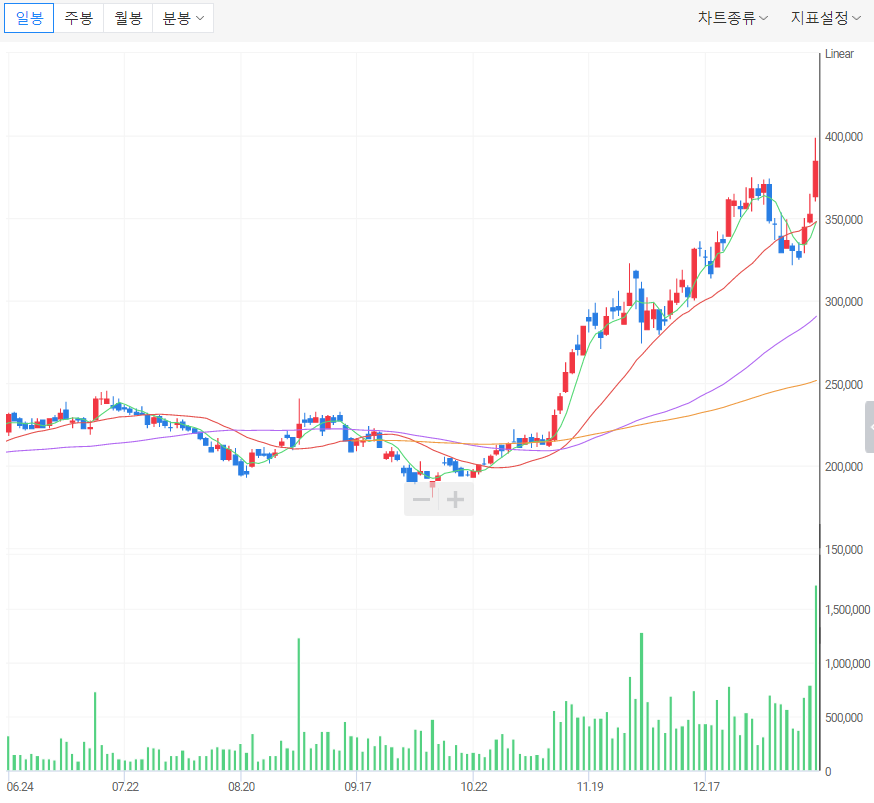Viewport: 874px width, 803px height.
Task: Click the 500,000 volume axis label
Action: tap(843, 718)
